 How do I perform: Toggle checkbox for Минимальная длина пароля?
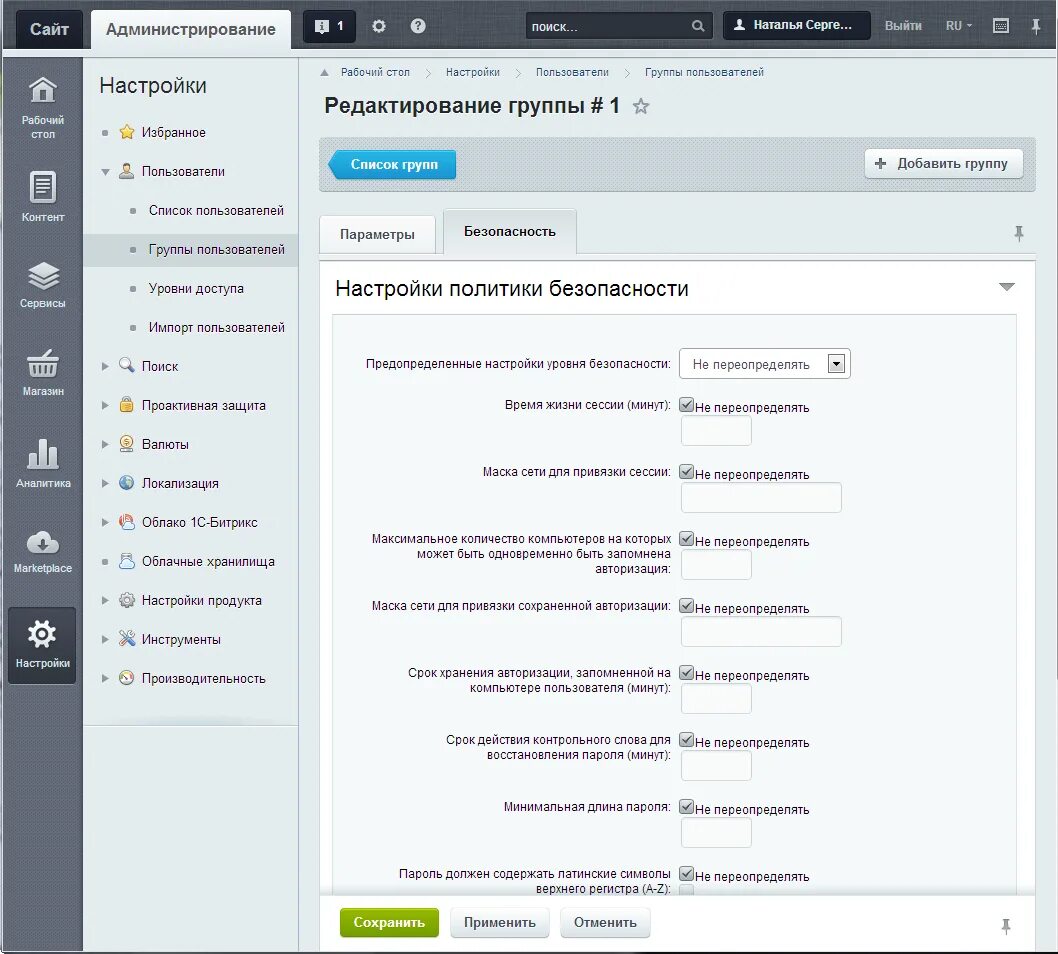pyautogui.click(x=686, y=806)
